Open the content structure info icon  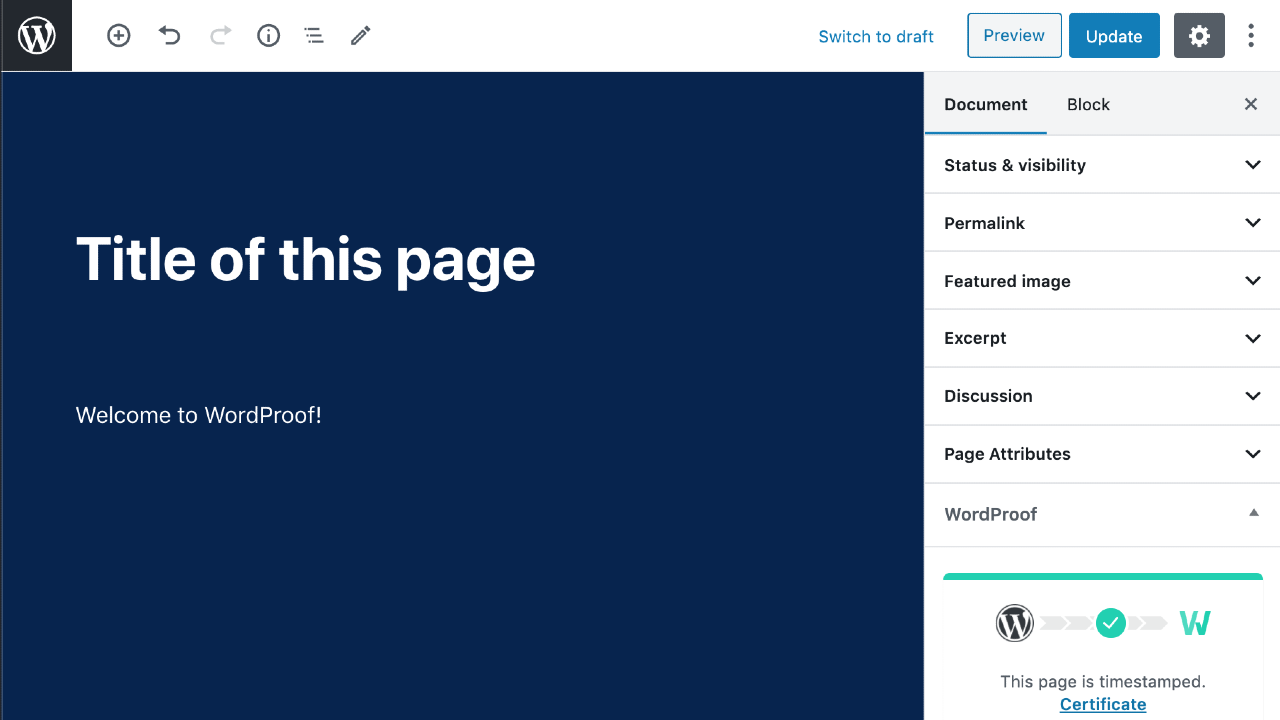(x=268, y=36)
